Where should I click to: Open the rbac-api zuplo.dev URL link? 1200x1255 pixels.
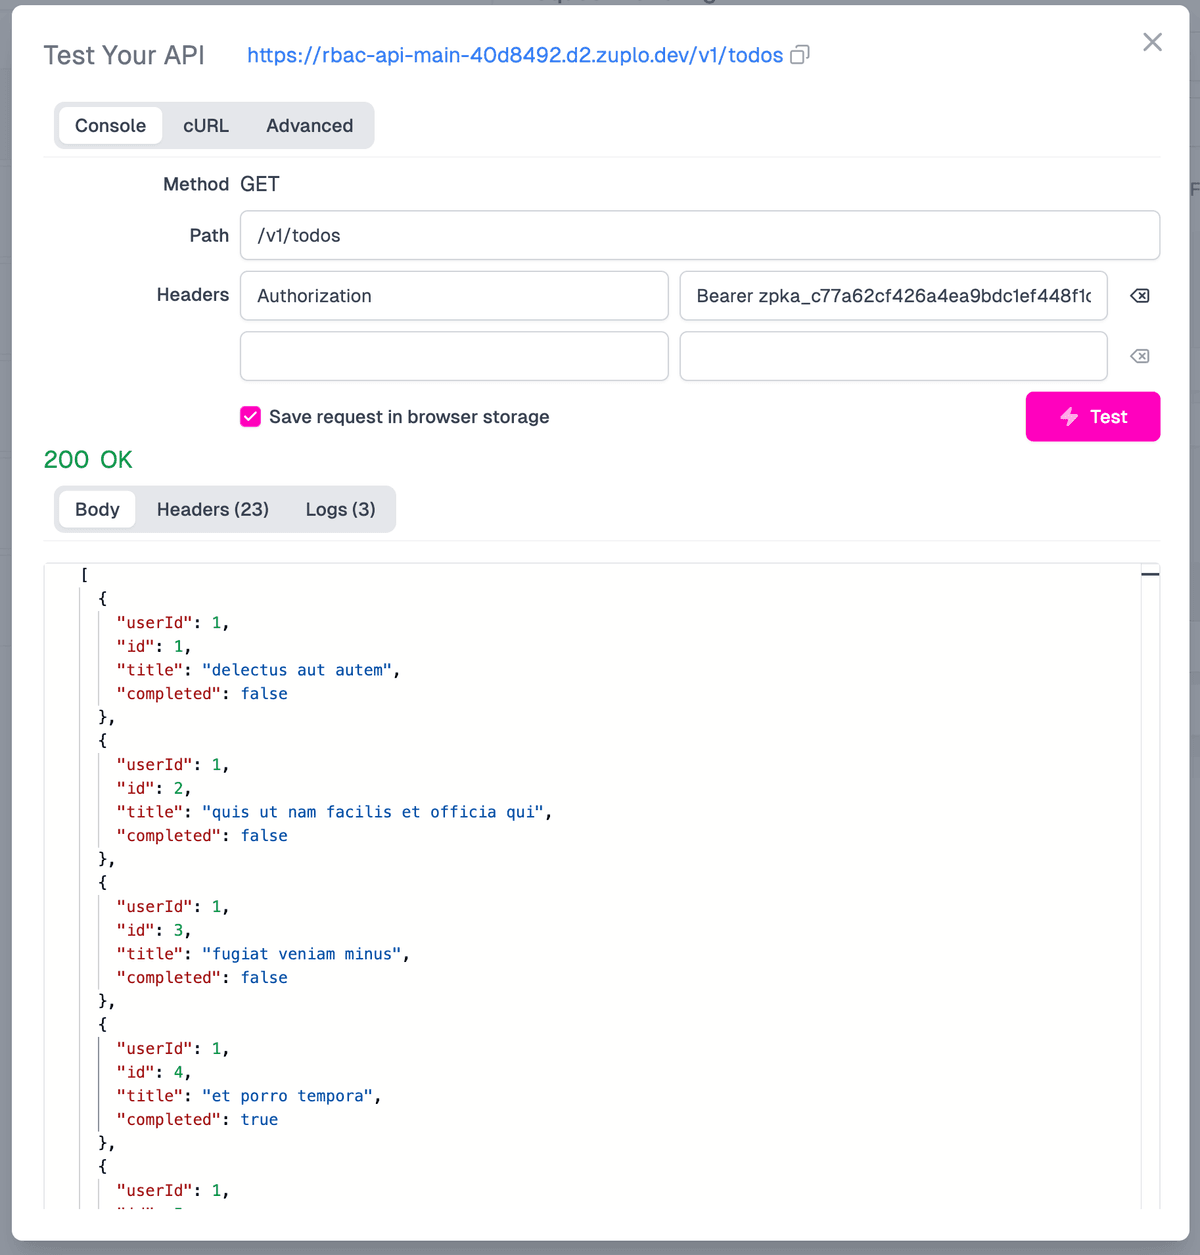(515, 55)
